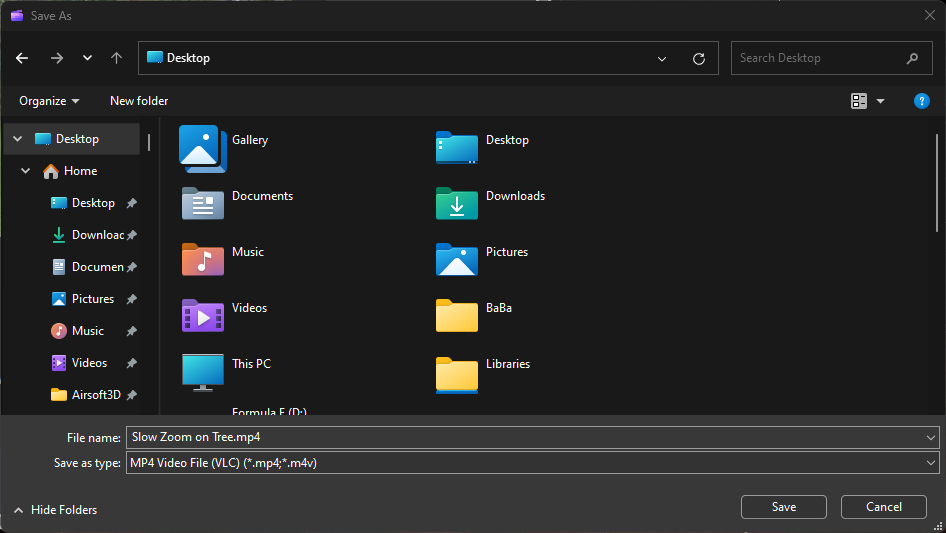
Task: Expand the address bar history dropdown
Action: [662, 58]
